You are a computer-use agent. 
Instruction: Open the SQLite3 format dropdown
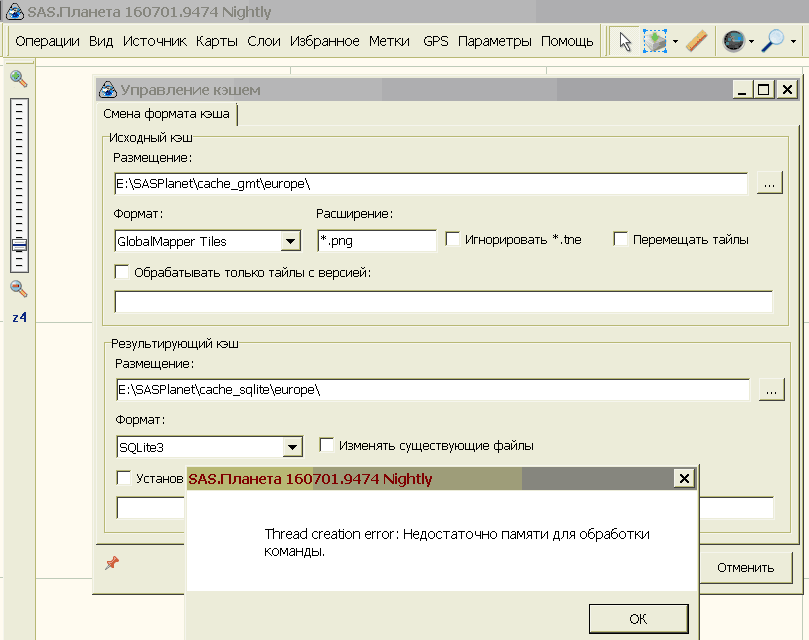click(x=292, y=447)
